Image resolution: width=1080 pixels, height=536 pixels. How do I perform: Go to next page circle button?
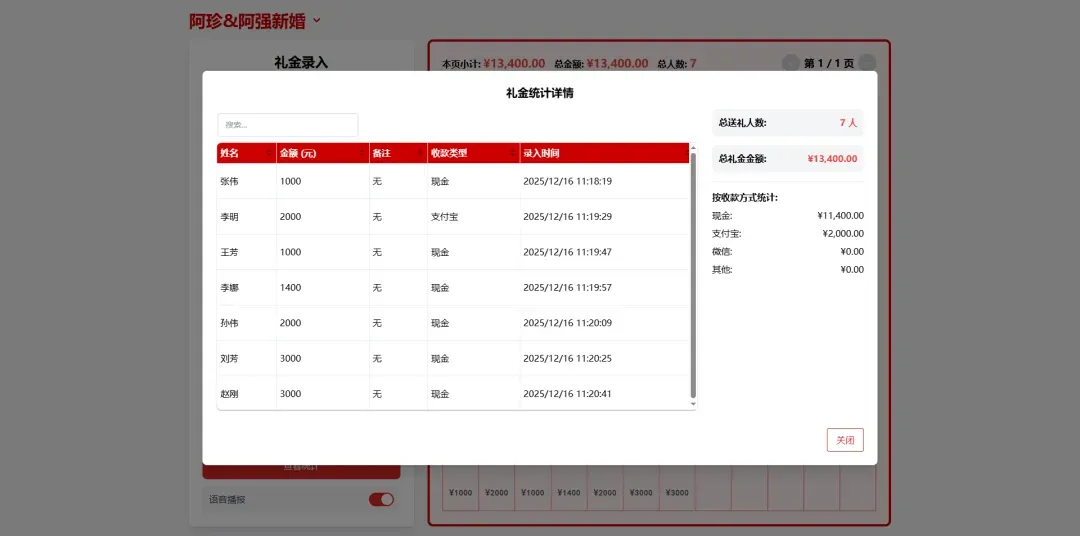point(868,63)
